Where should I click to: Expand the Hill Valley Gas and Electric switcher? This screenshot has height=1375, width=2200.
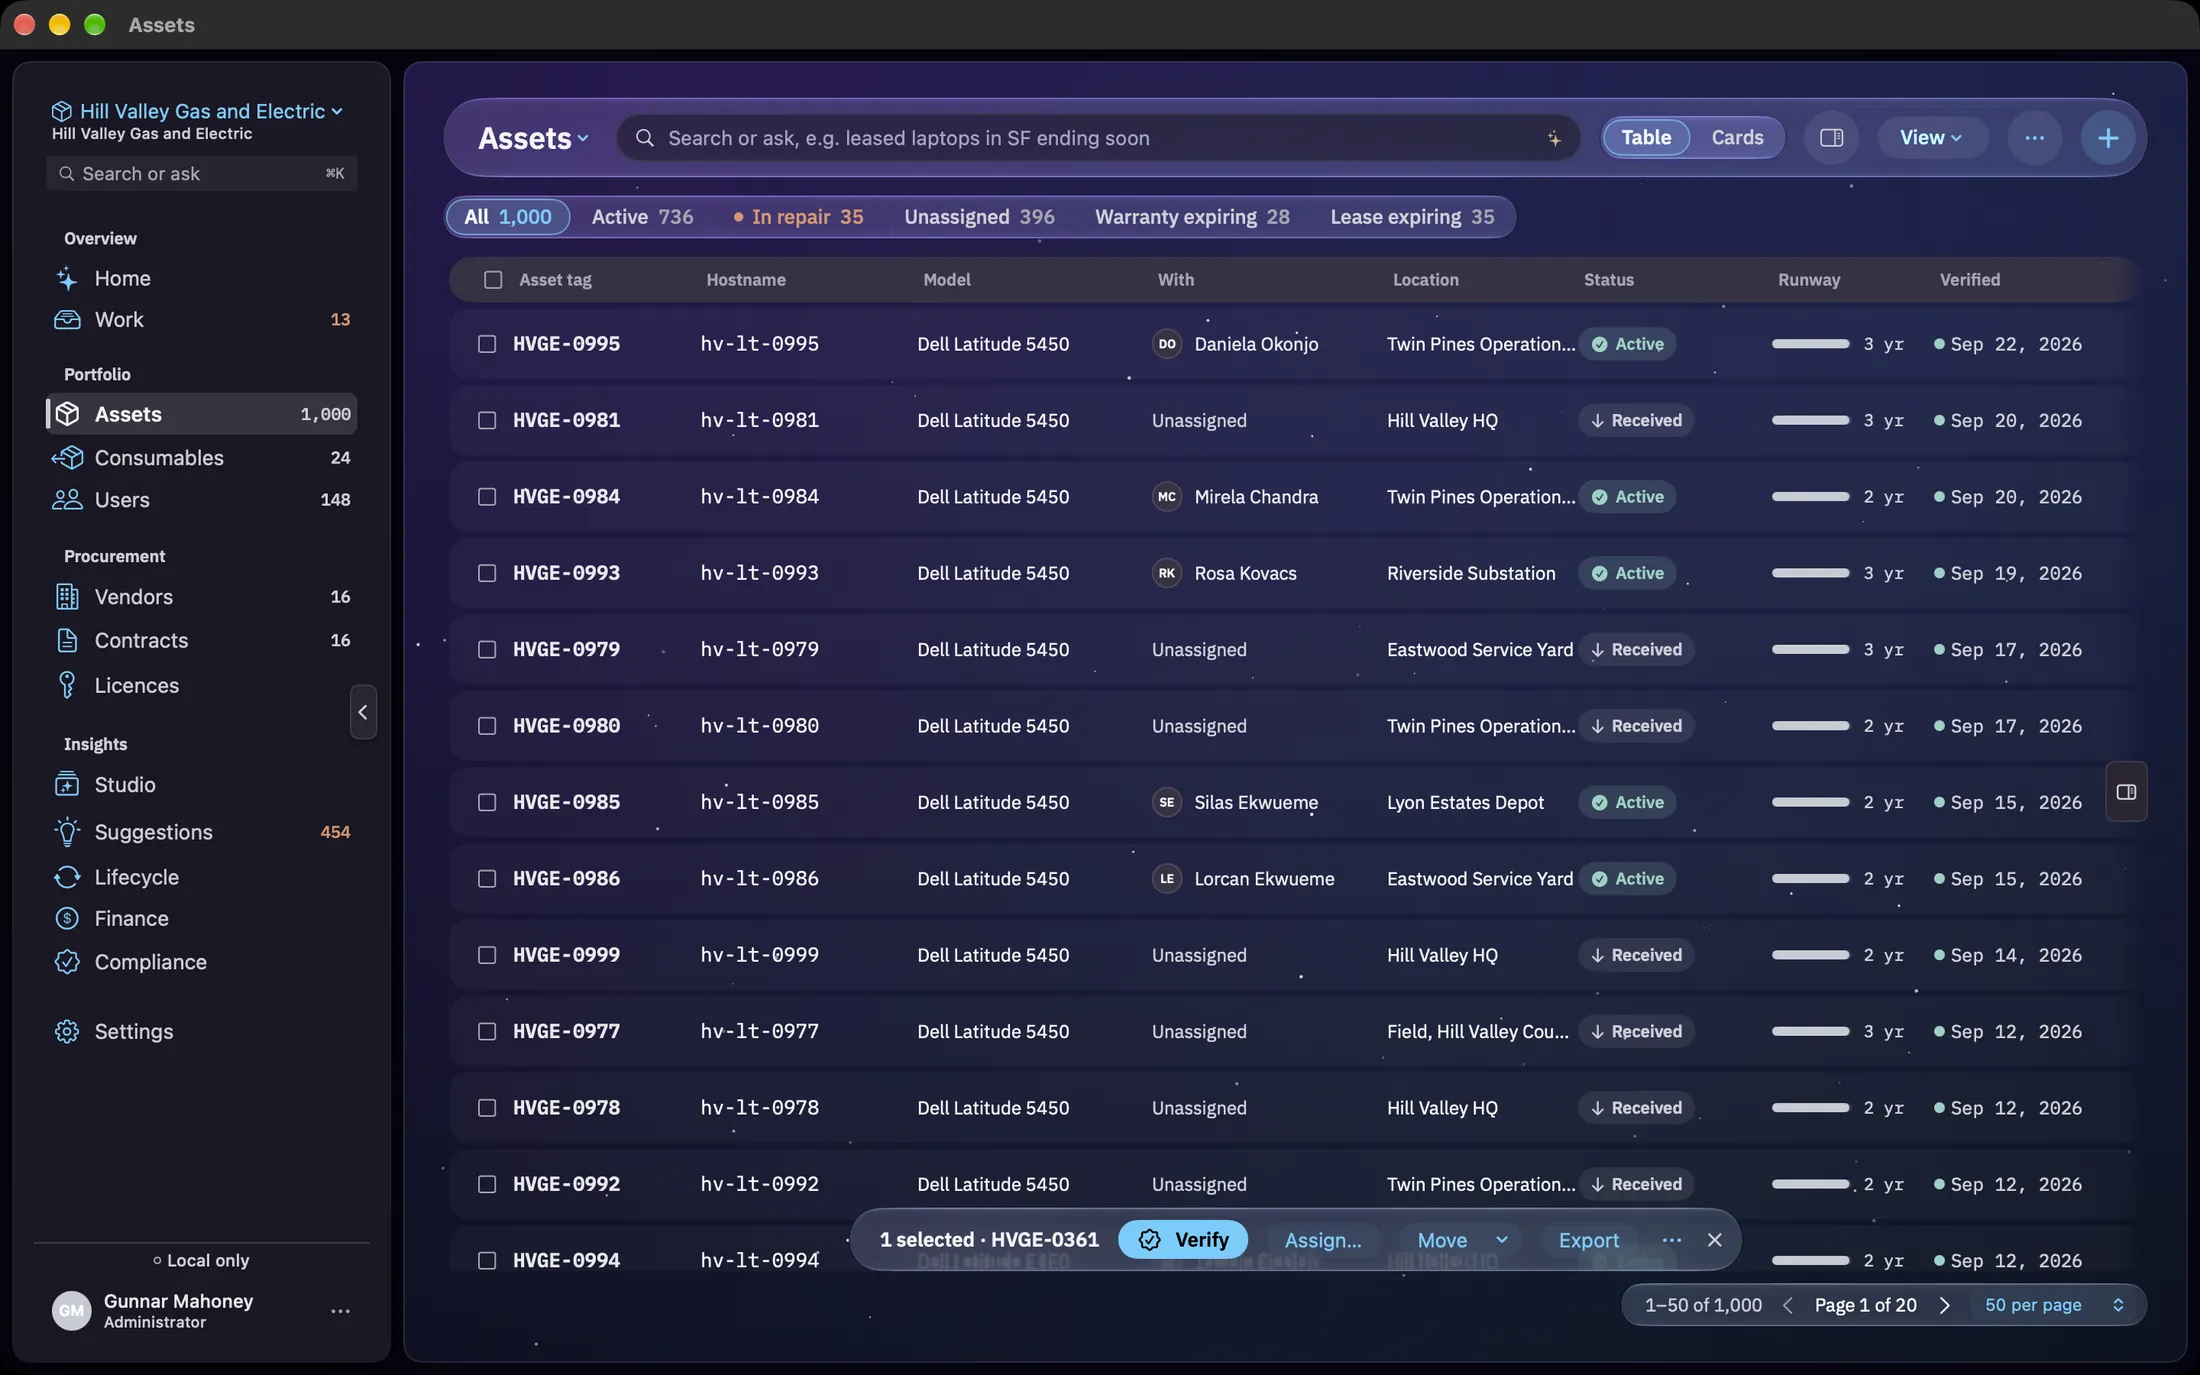tap(197, 111)
